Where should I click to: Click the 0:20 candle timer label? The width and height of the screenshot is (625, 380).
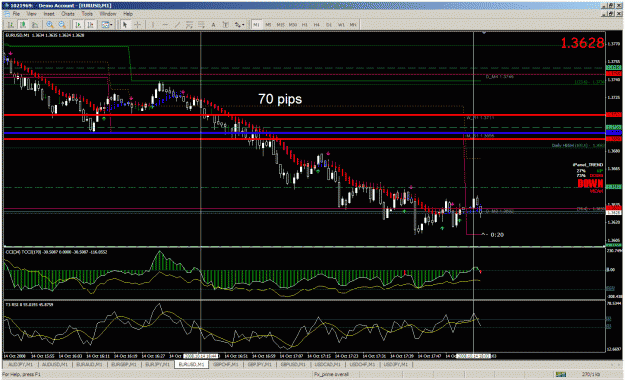[497, 235]
